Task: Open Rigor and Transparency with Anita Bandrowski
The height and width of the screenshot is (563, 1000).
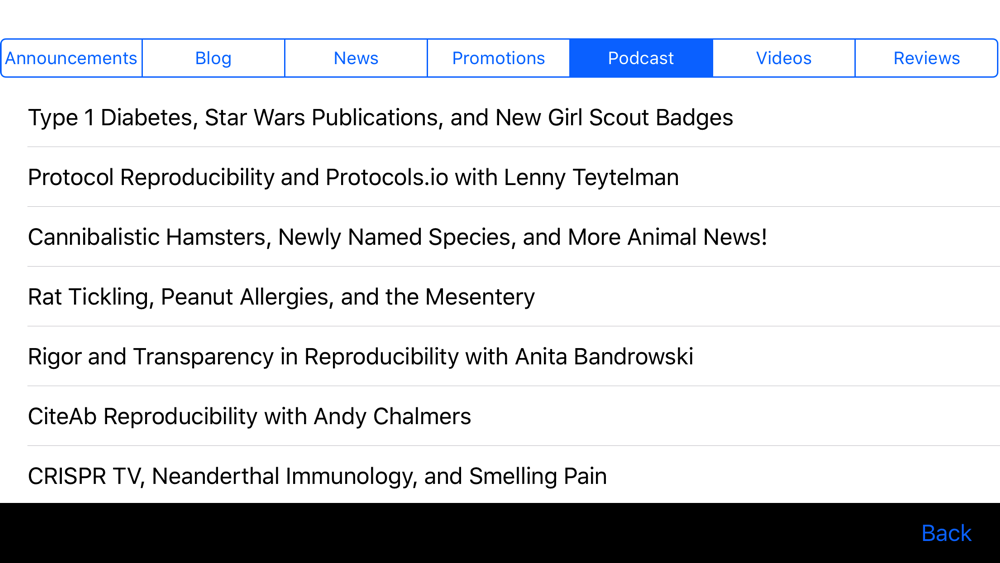Action: point(360,357)
